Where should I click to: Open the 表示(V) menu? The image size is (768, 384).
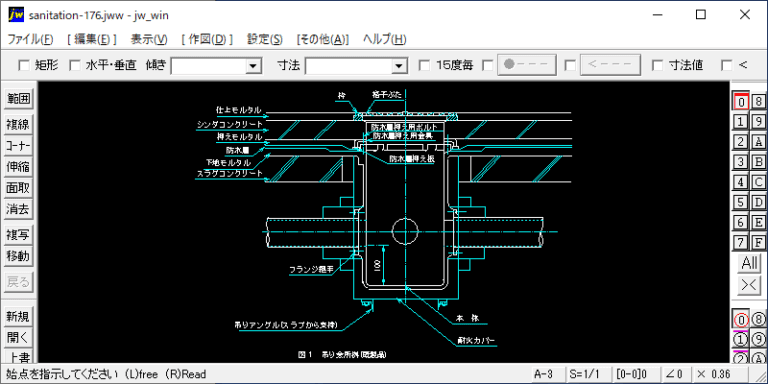click(149, 40)
